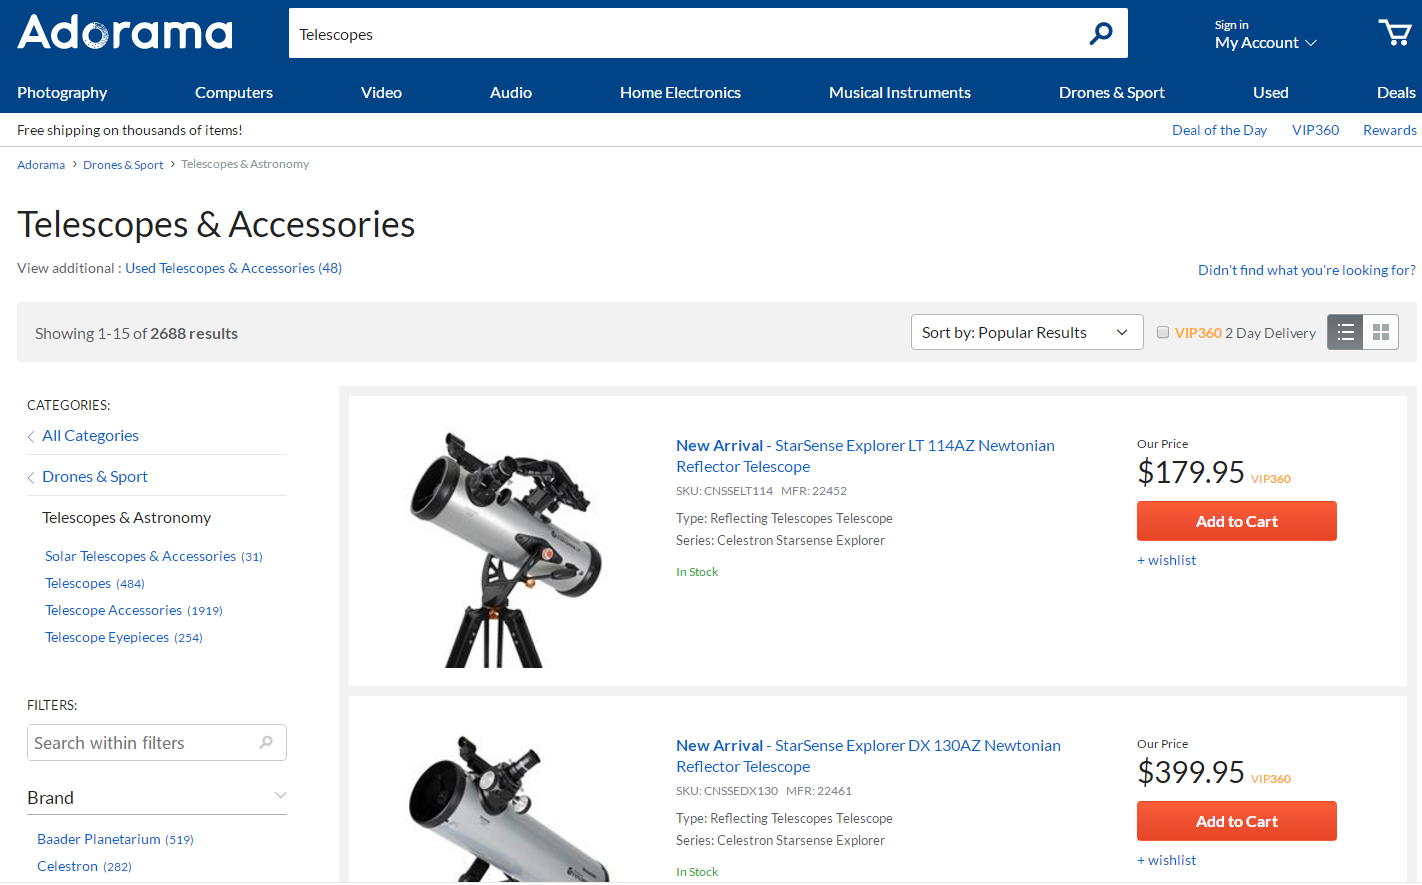1422x885 pixels.
Task: Enable VIP360 2 Day Delivery checkbox
Action: pyautogui.click(x=1163, y=332)
